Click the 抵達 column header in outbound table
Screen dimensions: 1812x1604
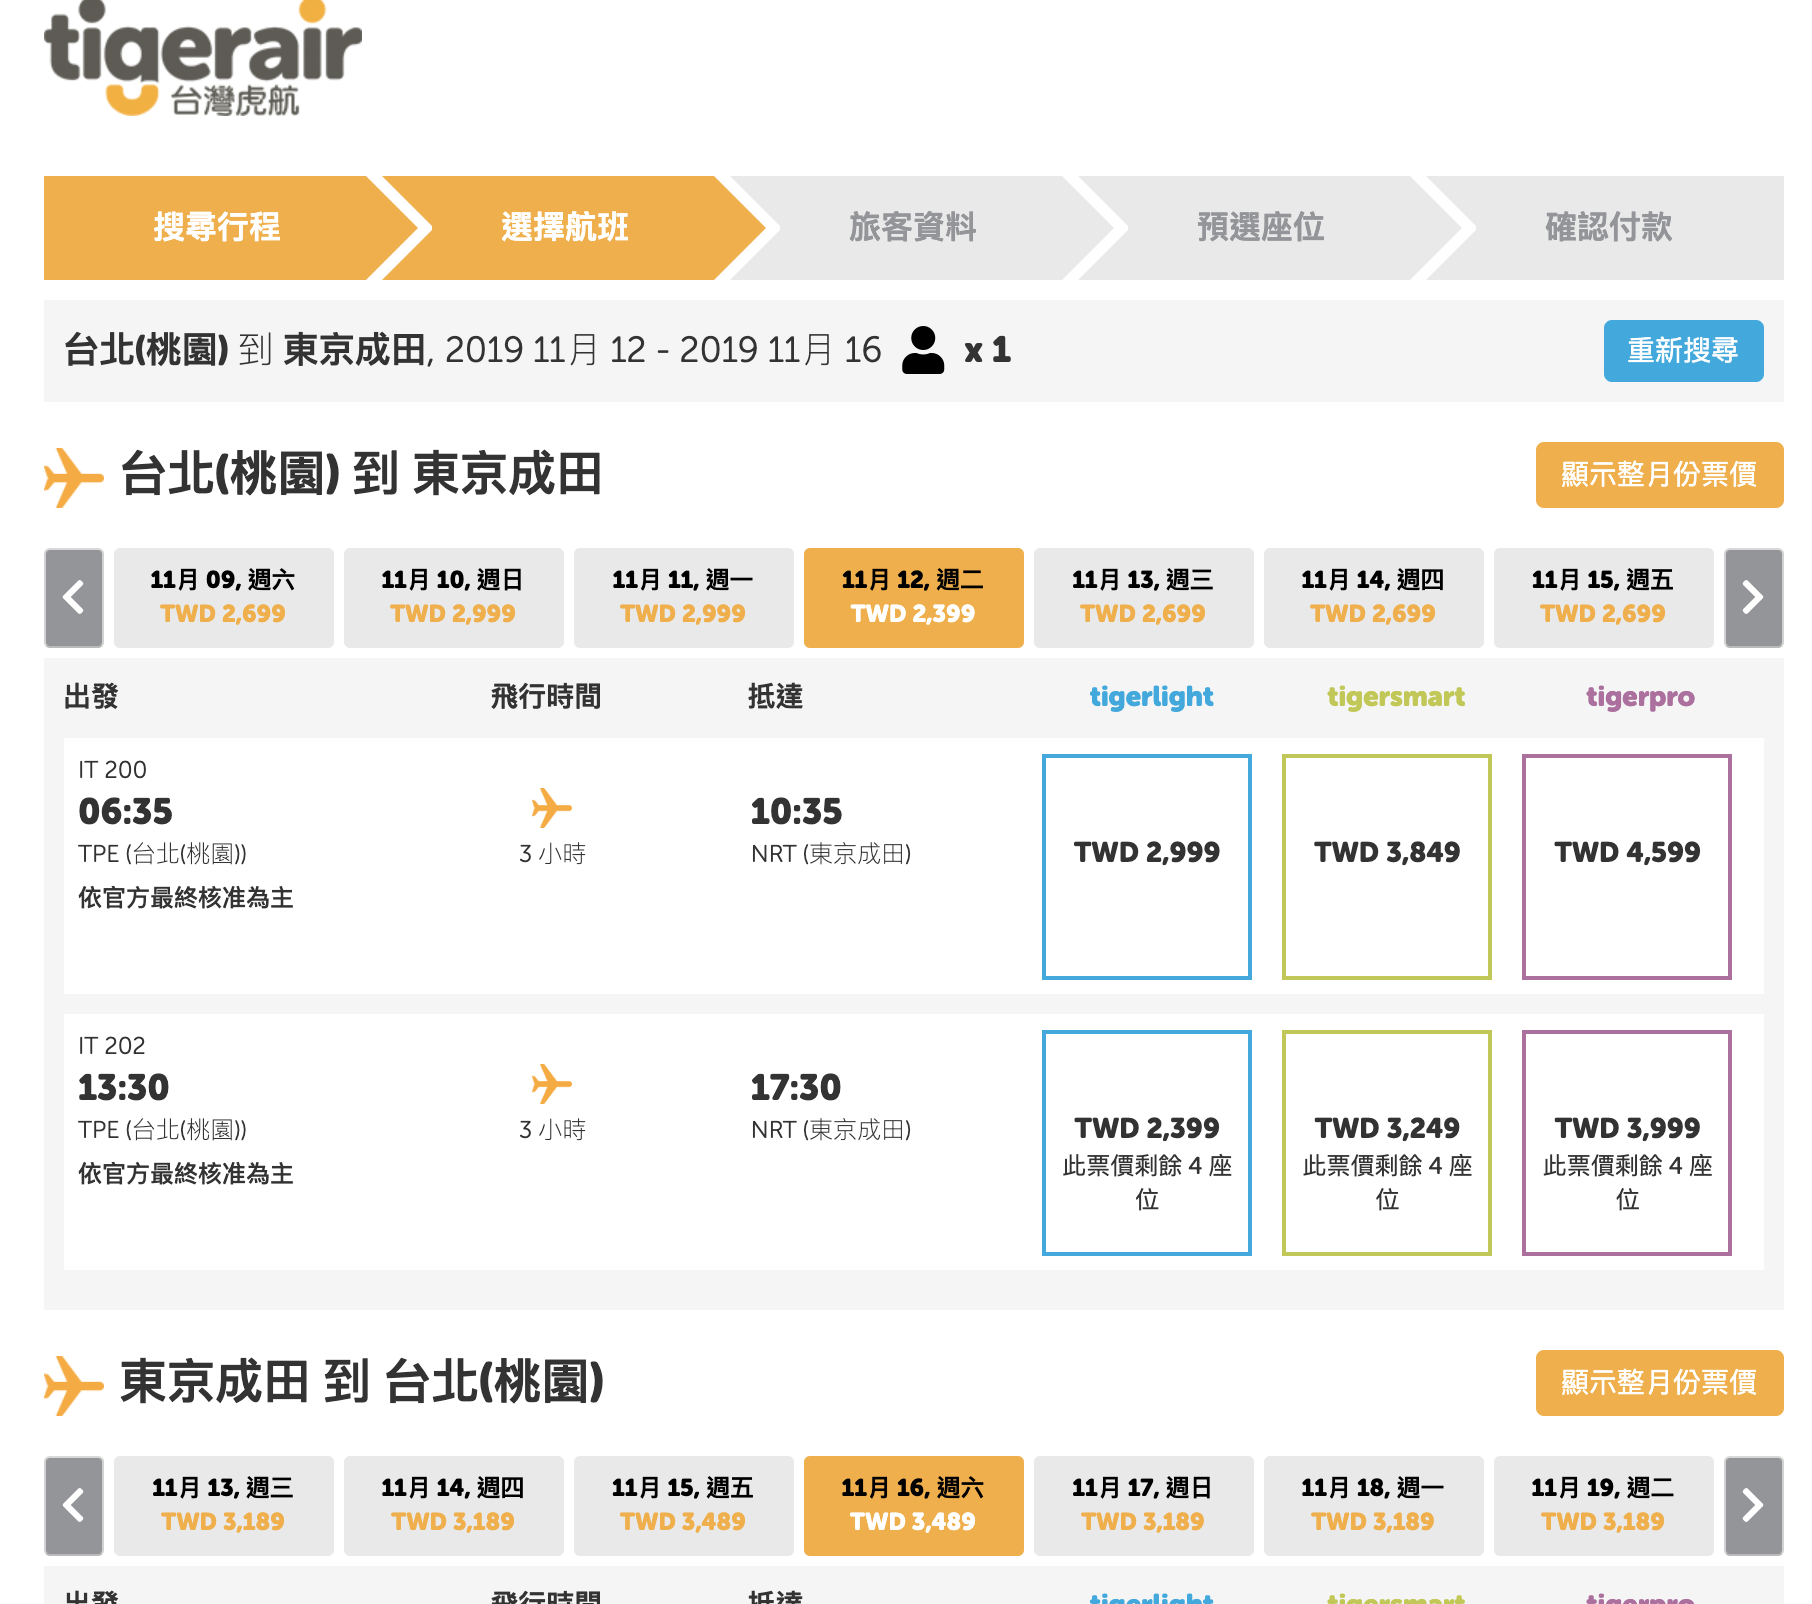[776, 697]
